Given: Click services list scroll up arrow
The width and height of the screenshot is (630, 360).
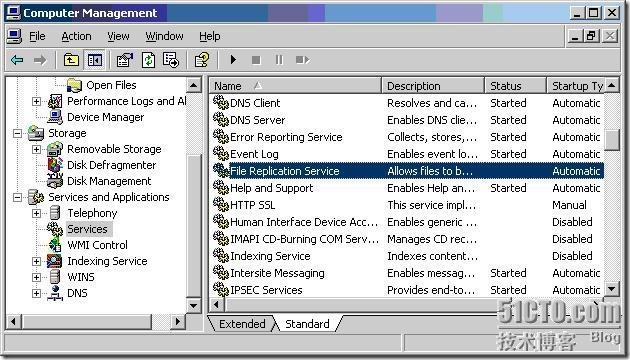Looking at the screenshot, I should (612, 85).
